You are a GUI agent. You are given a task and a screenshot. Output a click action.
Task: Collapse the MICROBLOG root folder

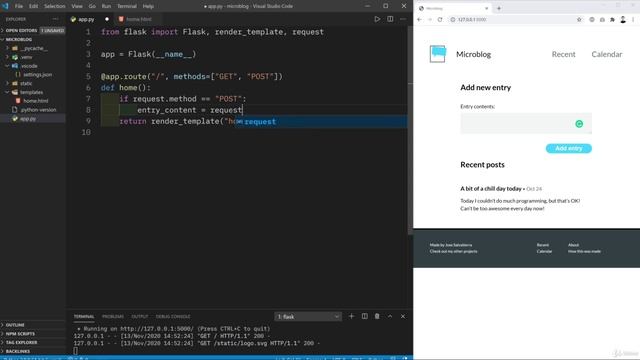click(x=19, y=40)
